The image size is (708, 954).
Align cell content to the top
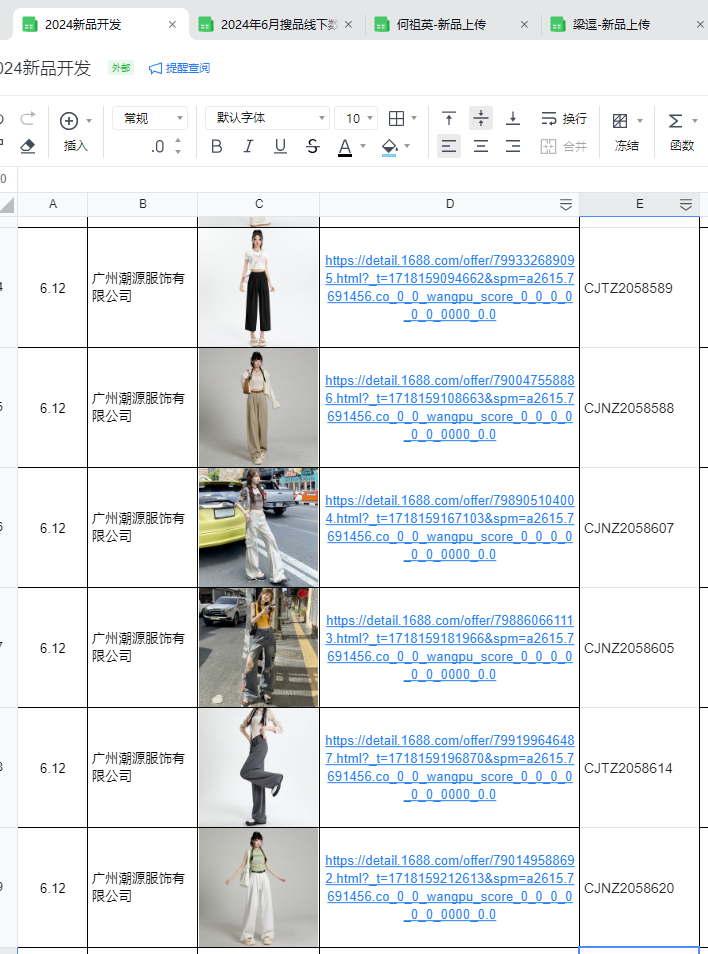coord(449,119)
